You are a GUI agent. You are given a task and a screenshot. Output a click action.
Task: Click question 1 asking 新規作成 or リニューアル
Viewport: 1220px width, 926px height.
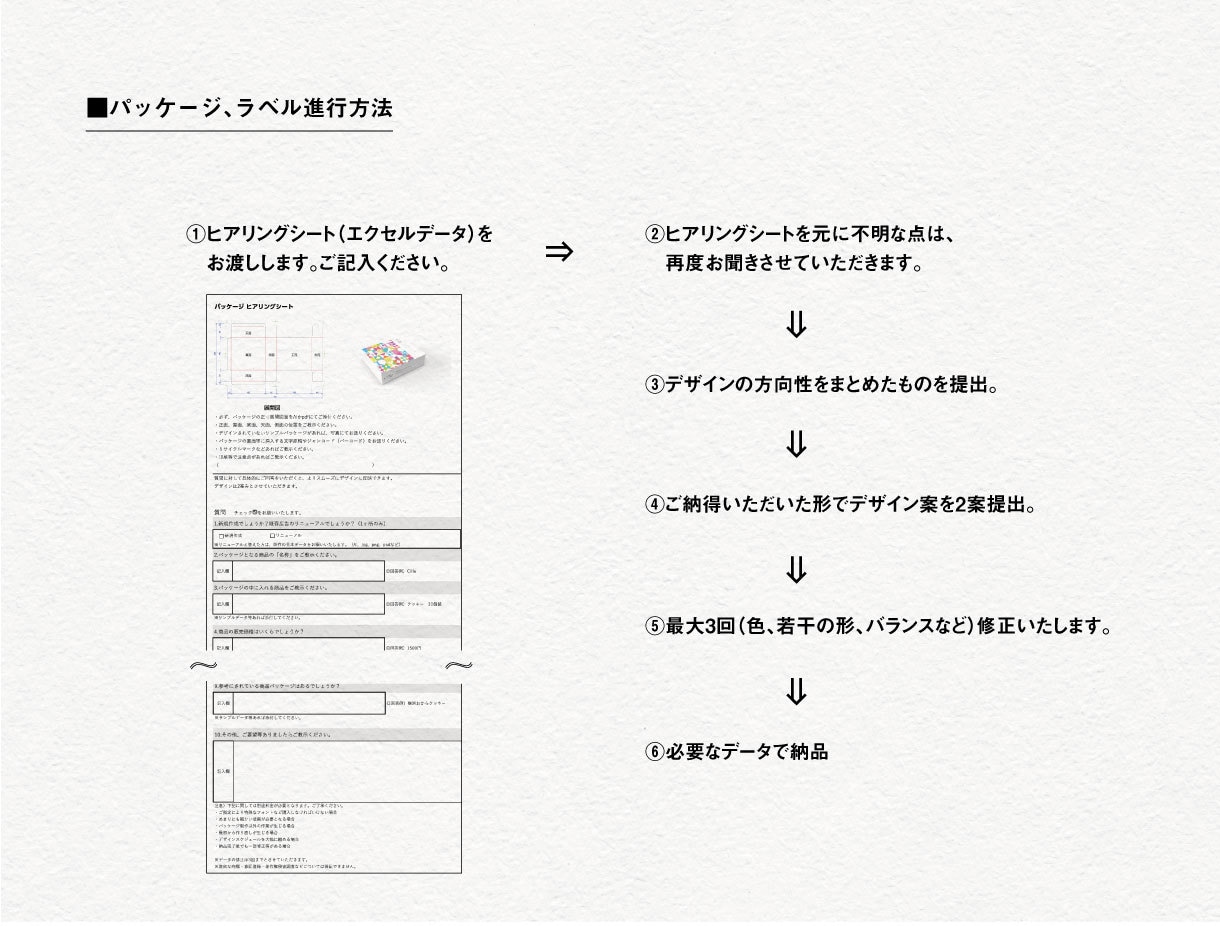coord(300,523)
